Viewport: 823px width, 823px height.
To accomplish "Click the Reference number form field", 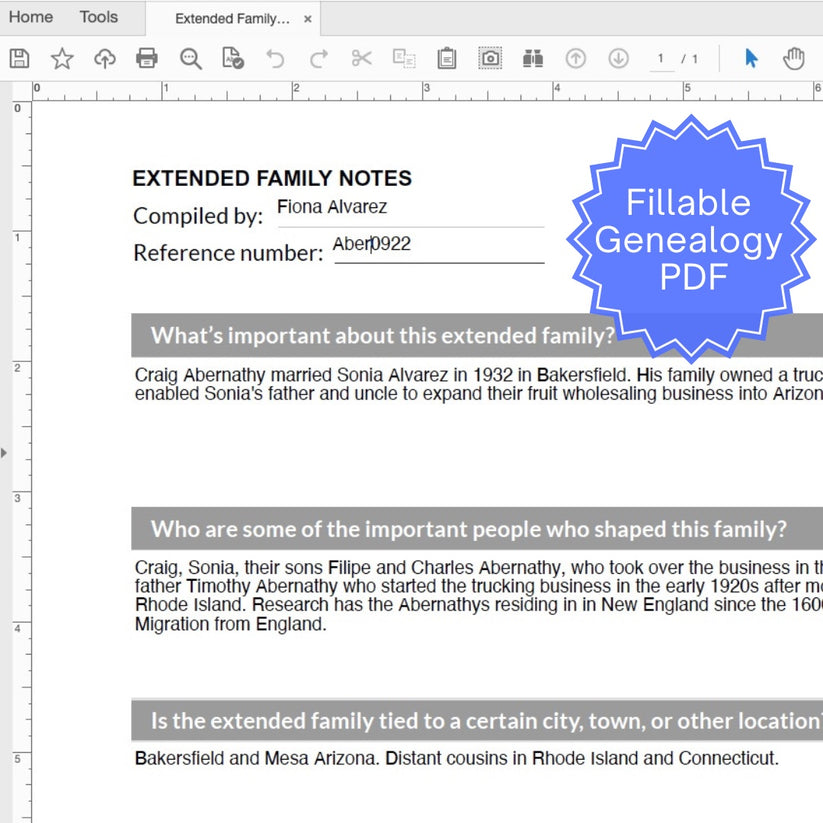I will click(440, 246).
